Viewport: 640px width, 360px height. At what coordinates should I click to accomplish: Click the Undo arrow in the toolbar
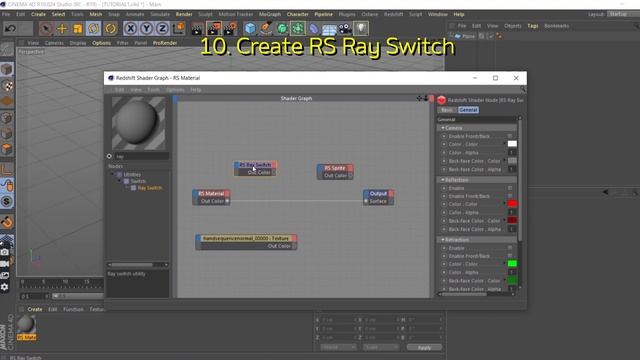pos(10,29)
